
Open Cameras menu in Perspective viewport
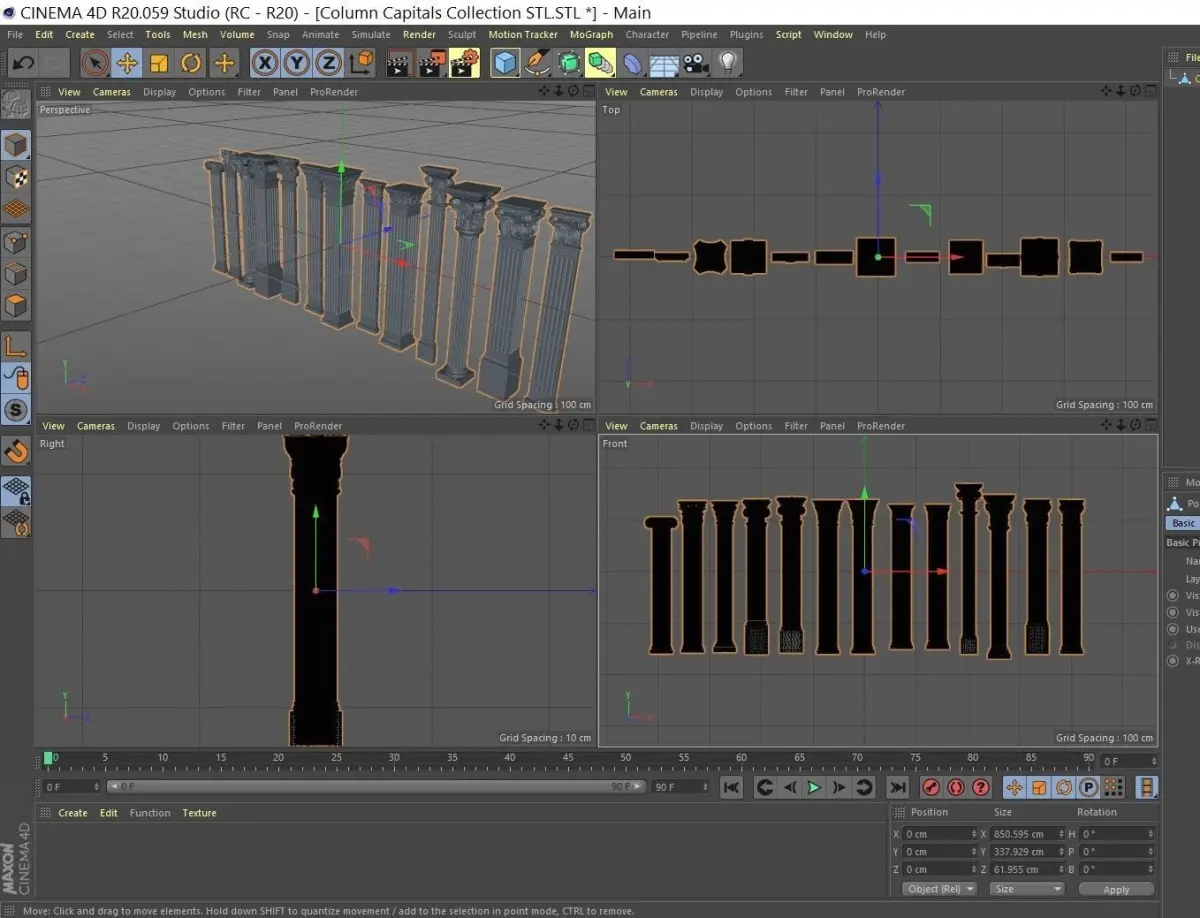(112, 92)
